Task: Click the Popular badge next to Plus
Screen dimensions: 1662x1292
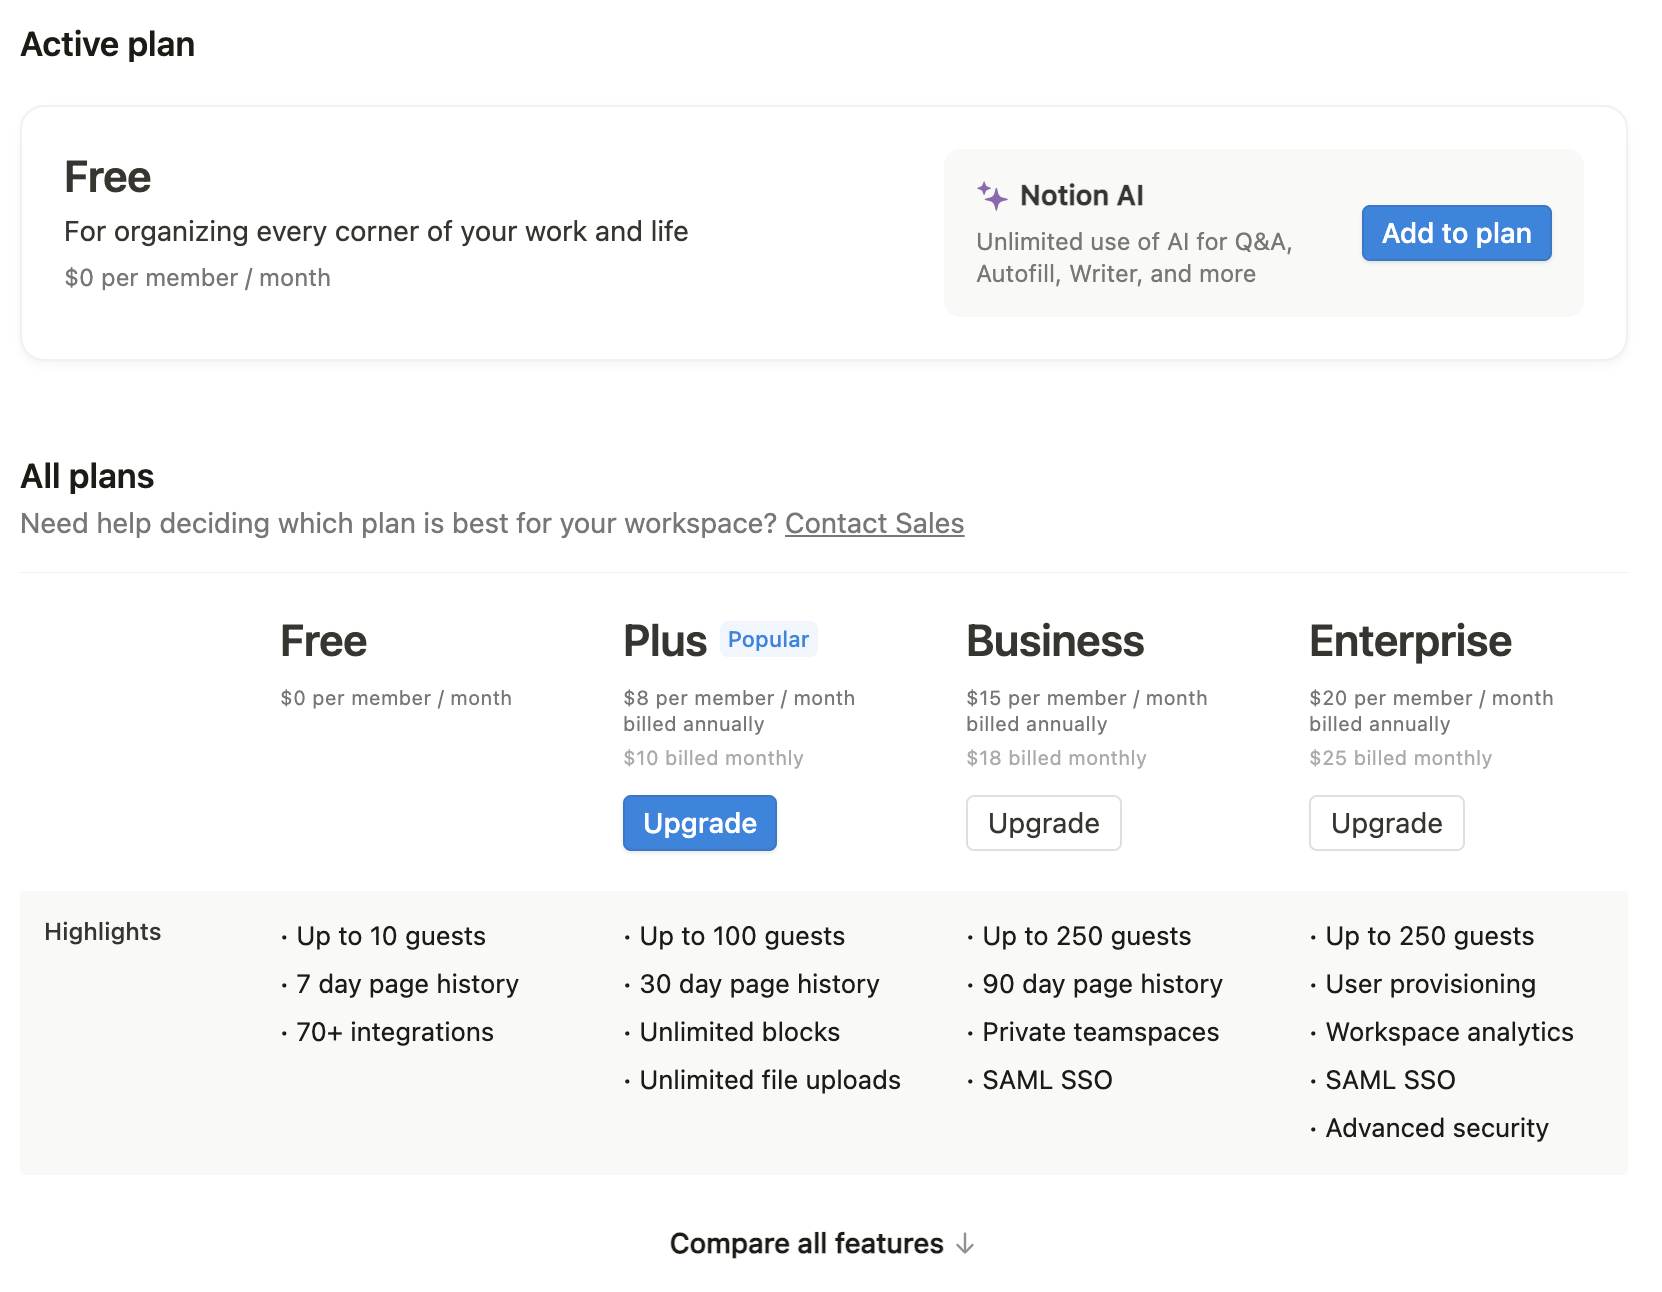Action: pos(768,640)
